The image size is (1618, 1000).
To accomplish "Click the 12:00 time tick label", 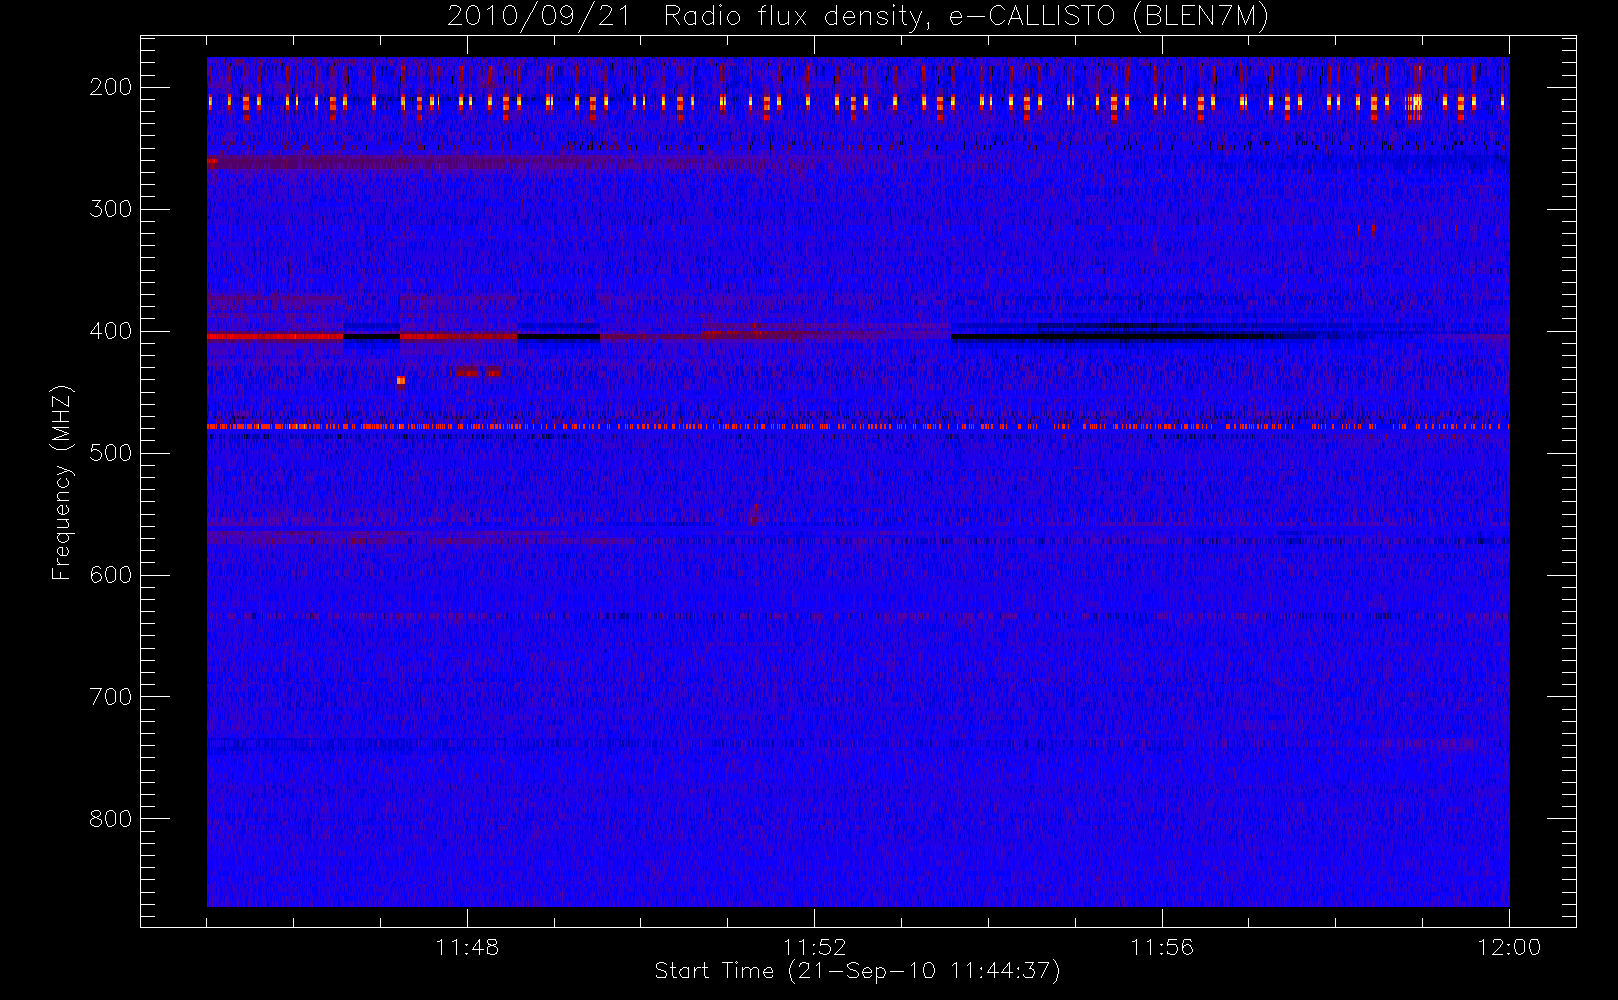I will [x=1509, y=947].
